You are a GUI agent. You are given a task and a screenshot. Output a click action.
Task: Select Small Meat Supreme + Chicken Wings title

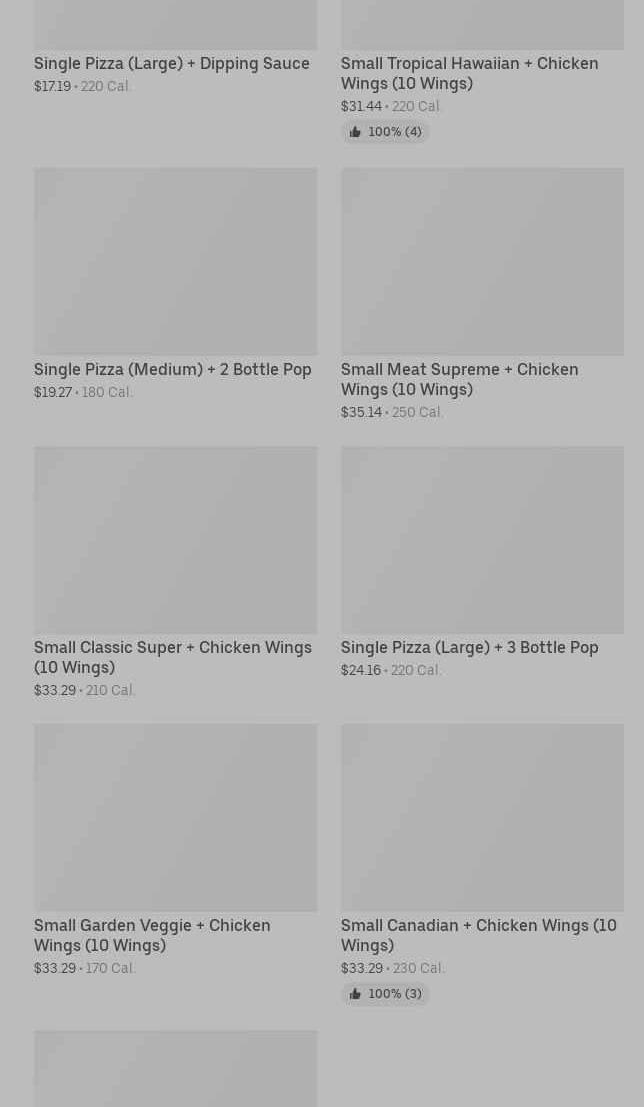click(460, 379)
